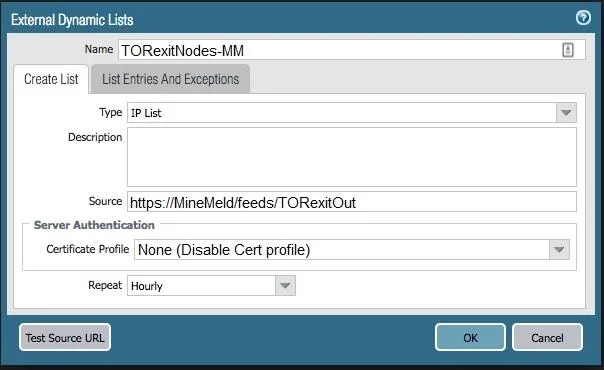The width and height of the screenshot is (604, 370).
Task: Open the help icon in title bar
Action: pos(583,18)
